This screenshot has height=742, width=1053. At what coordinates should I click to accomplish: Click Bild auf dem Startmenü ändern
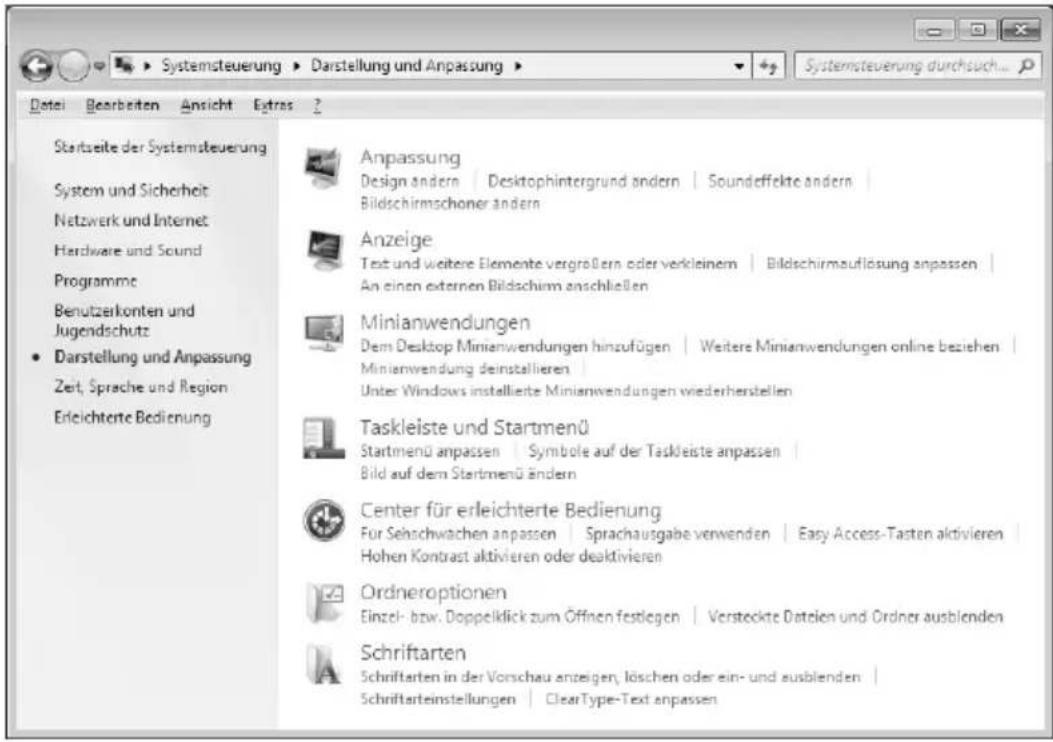[468, 473]
